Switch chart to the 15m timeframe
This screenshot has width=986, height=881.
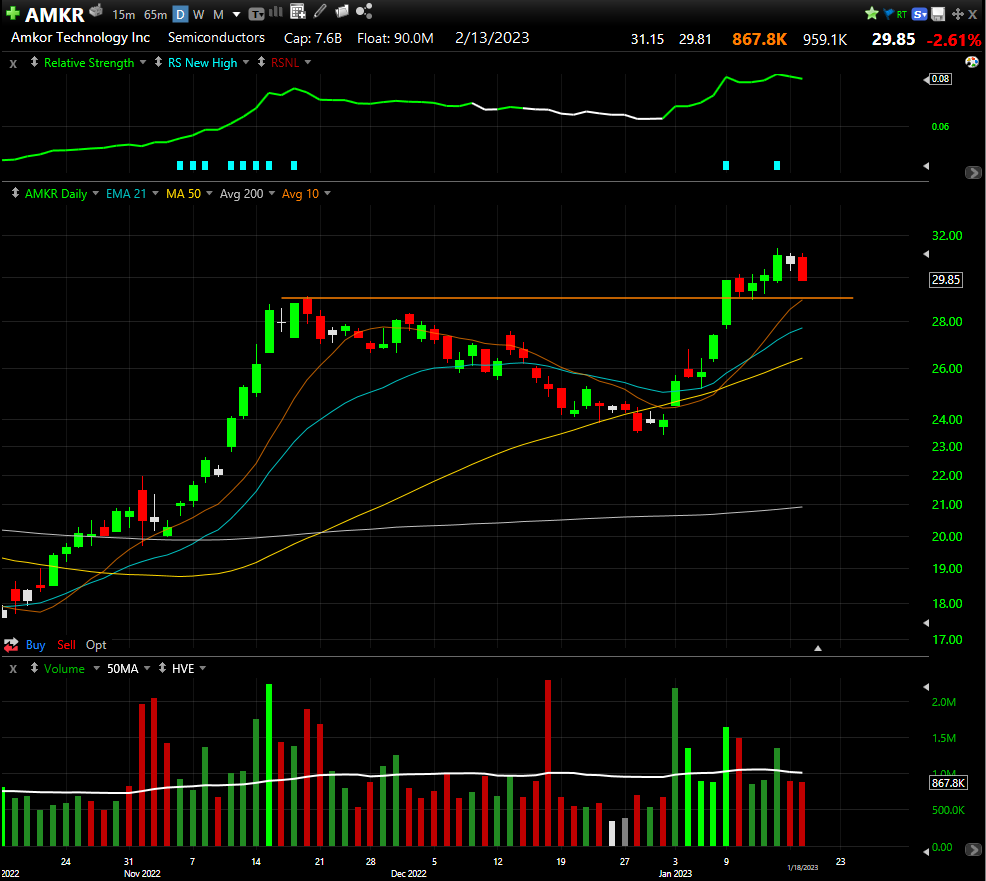(x=124, y=14)
